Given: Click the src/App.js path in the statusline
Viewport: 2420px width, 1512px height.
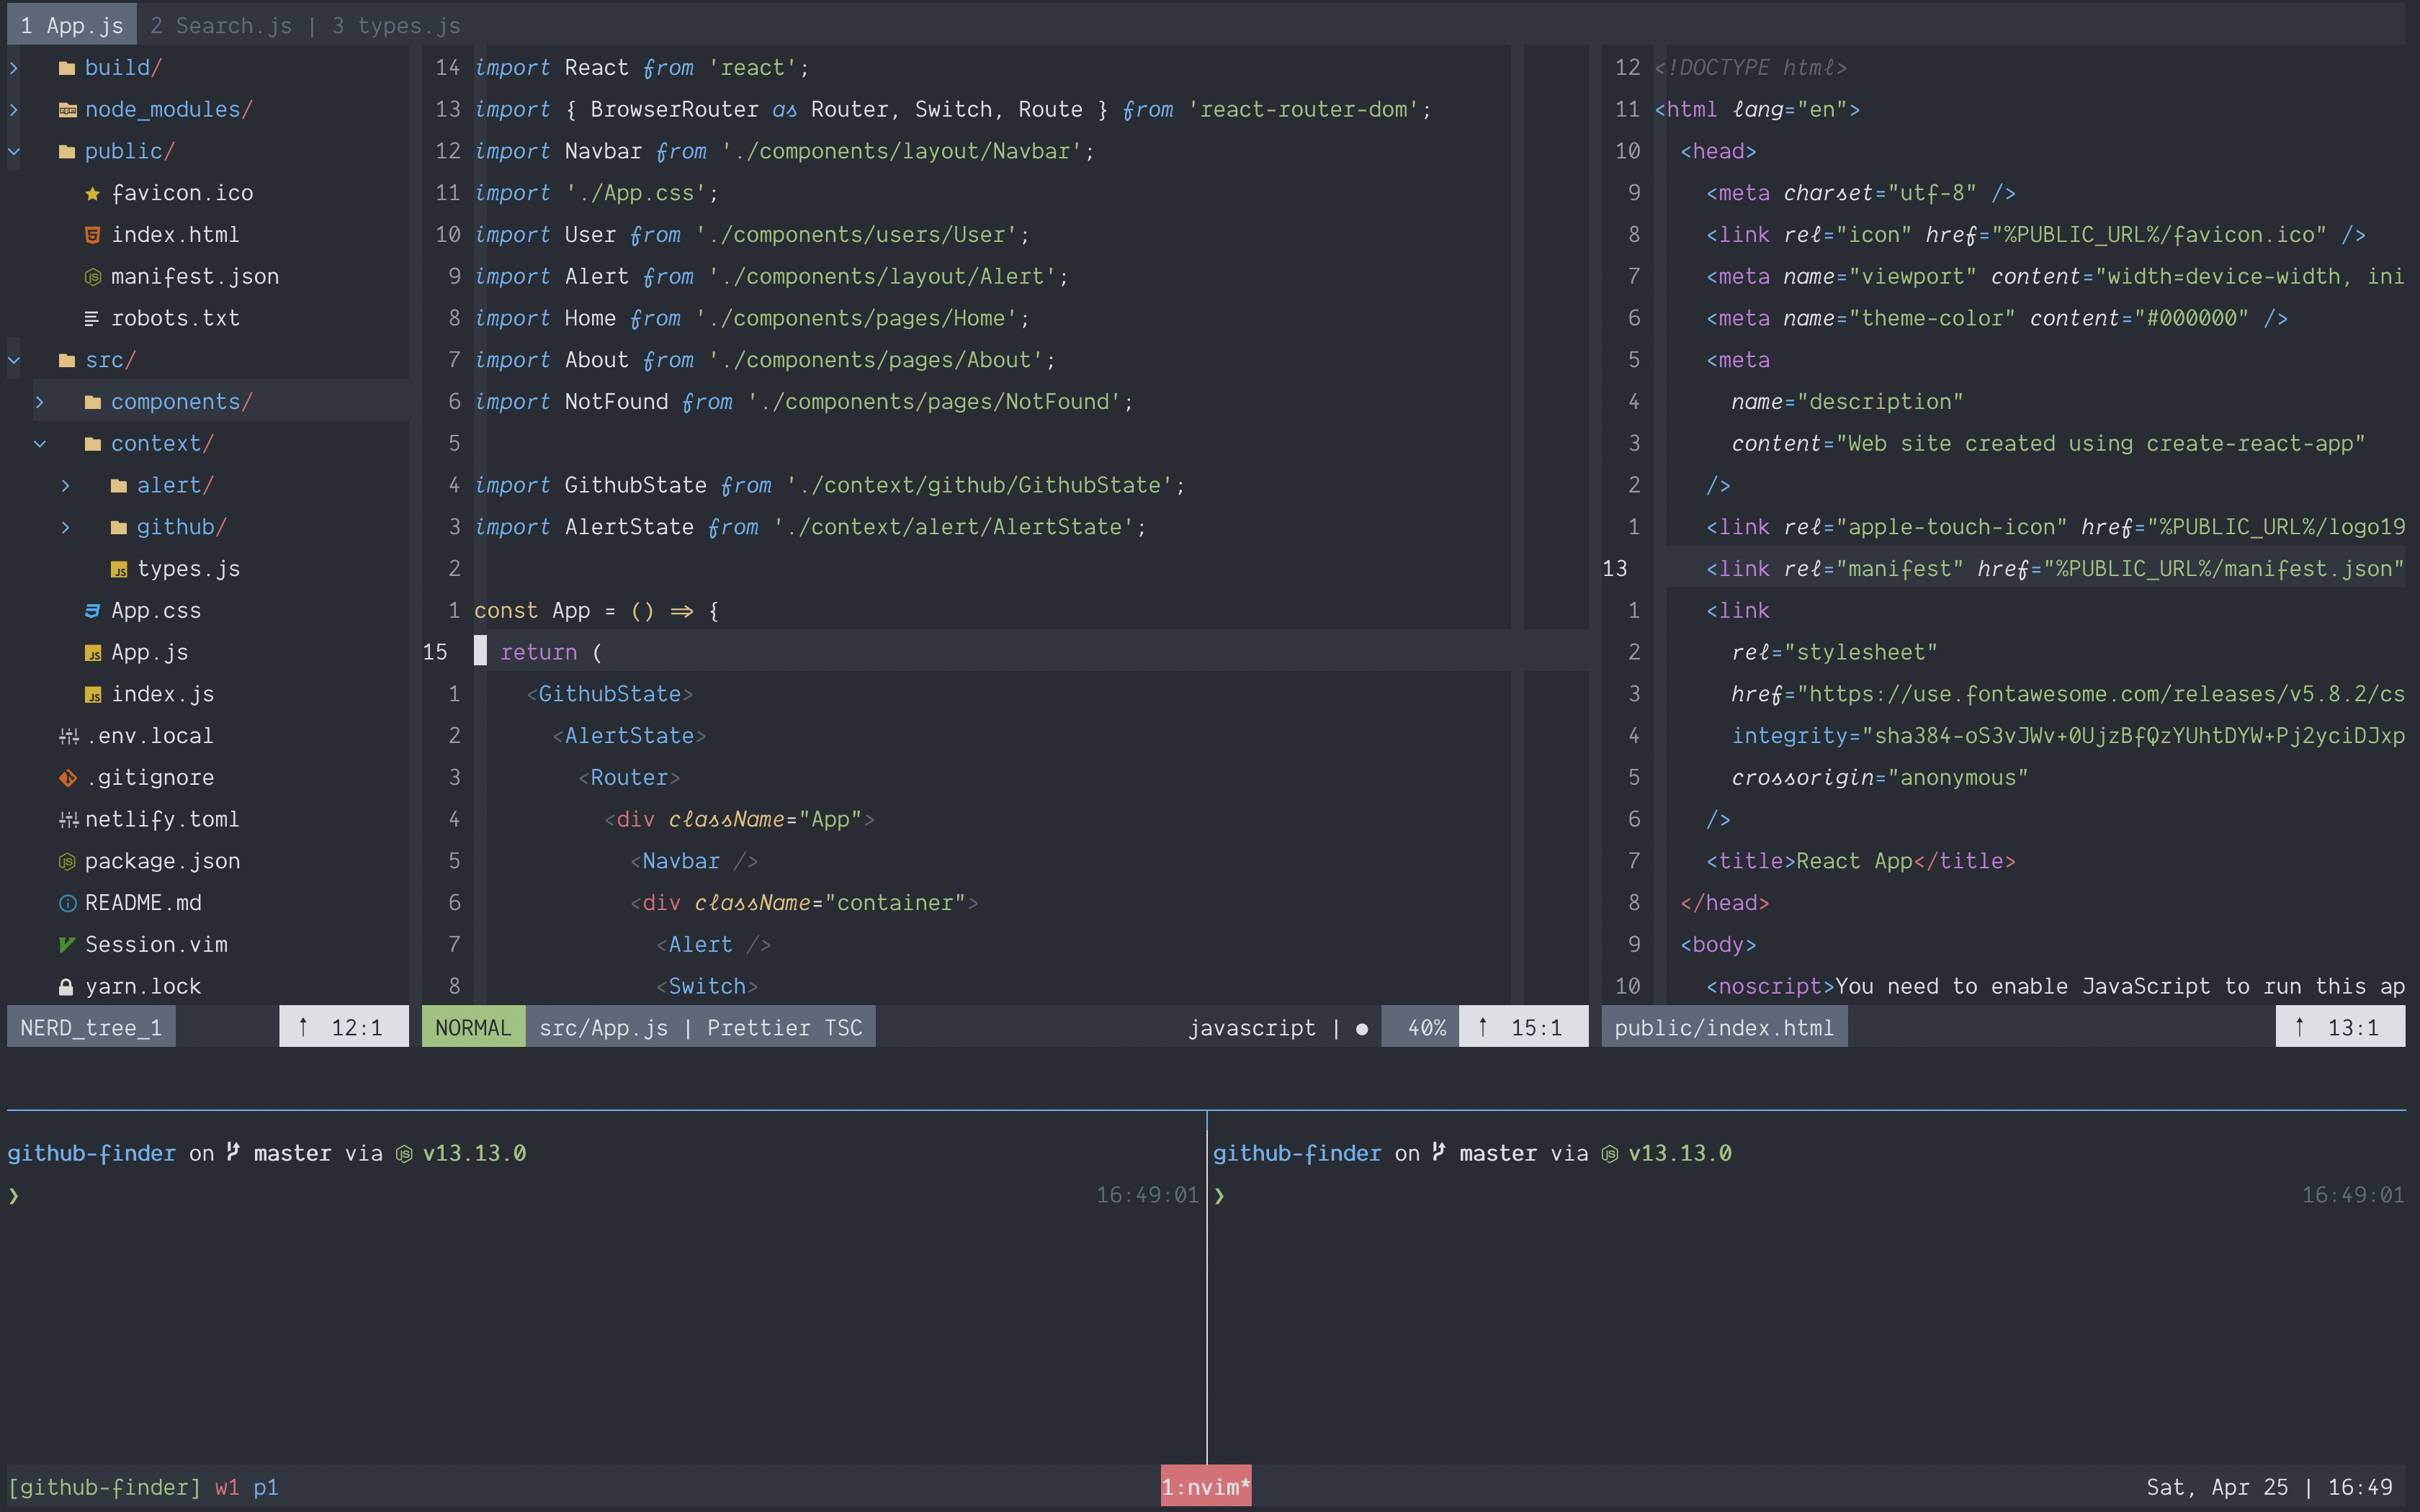Looking at the screenshot, I should tap(603, 1026).
